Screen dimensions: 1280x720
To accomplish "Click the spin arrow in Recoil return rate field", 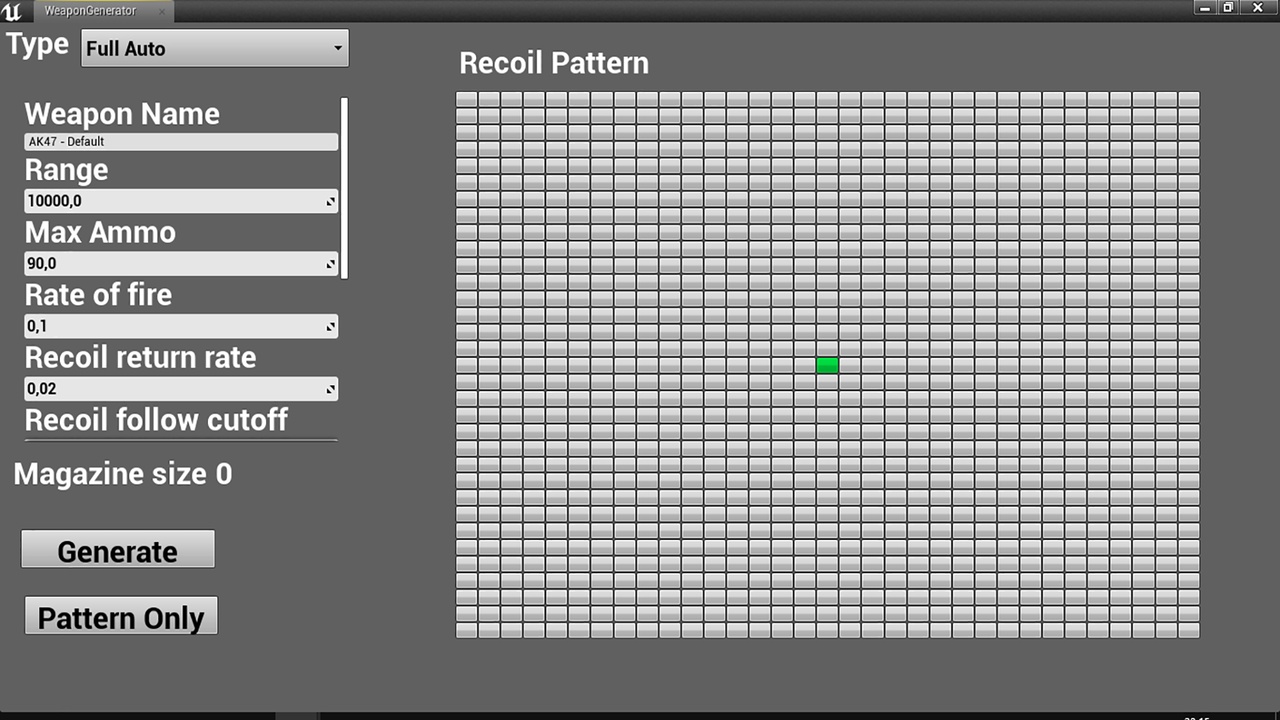I will 330,389.
